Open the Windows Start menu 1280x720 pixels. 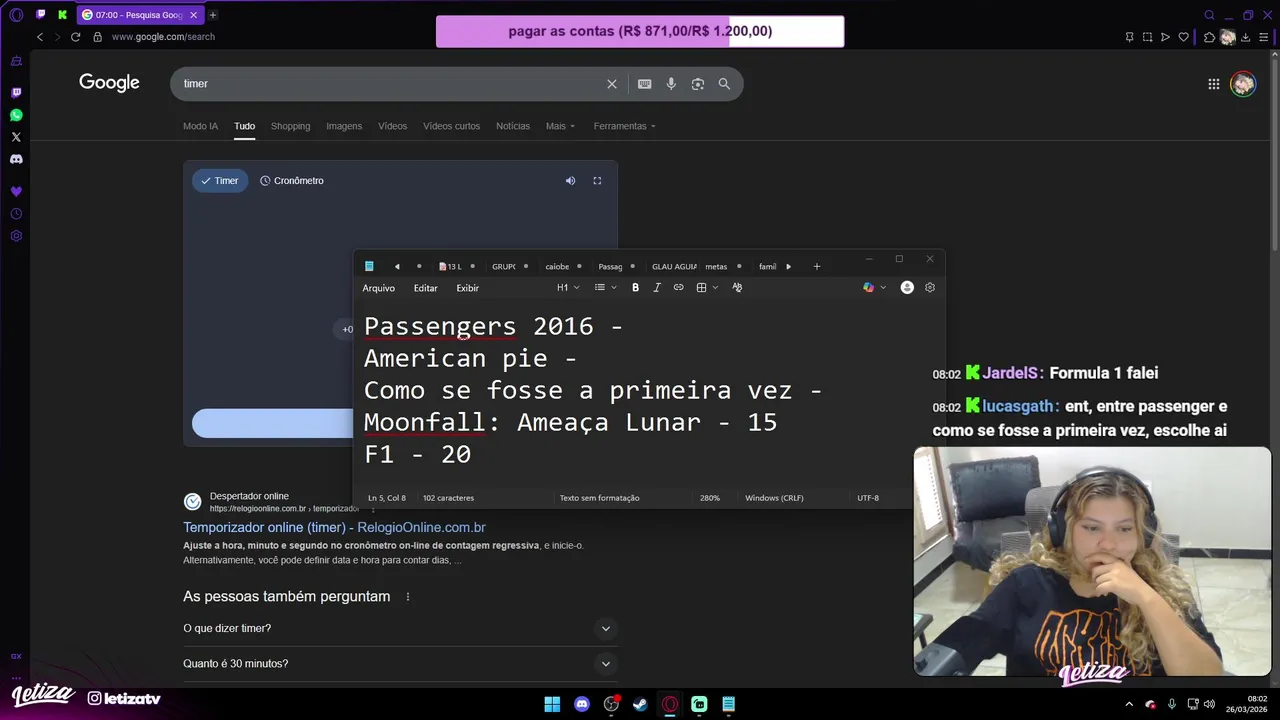pyautogui.click(x=552, y=704)
